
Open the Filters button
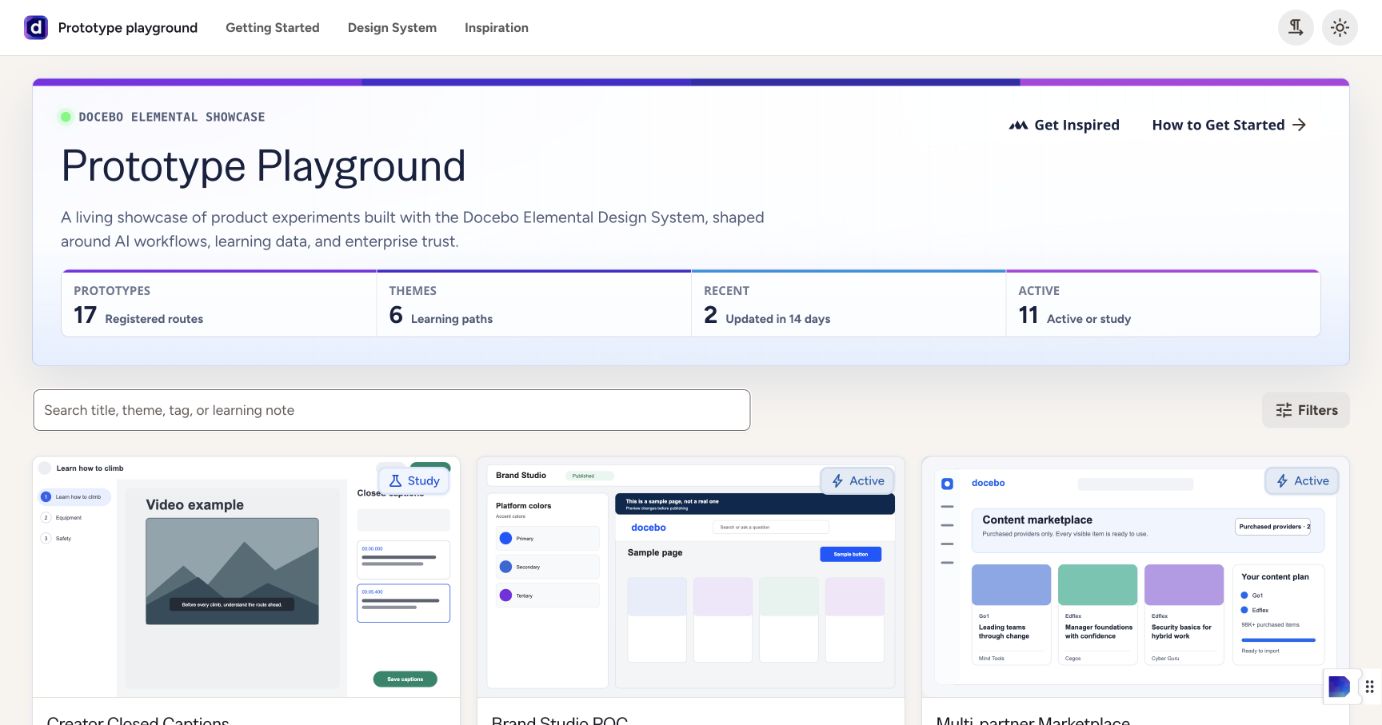(1306, 410)
